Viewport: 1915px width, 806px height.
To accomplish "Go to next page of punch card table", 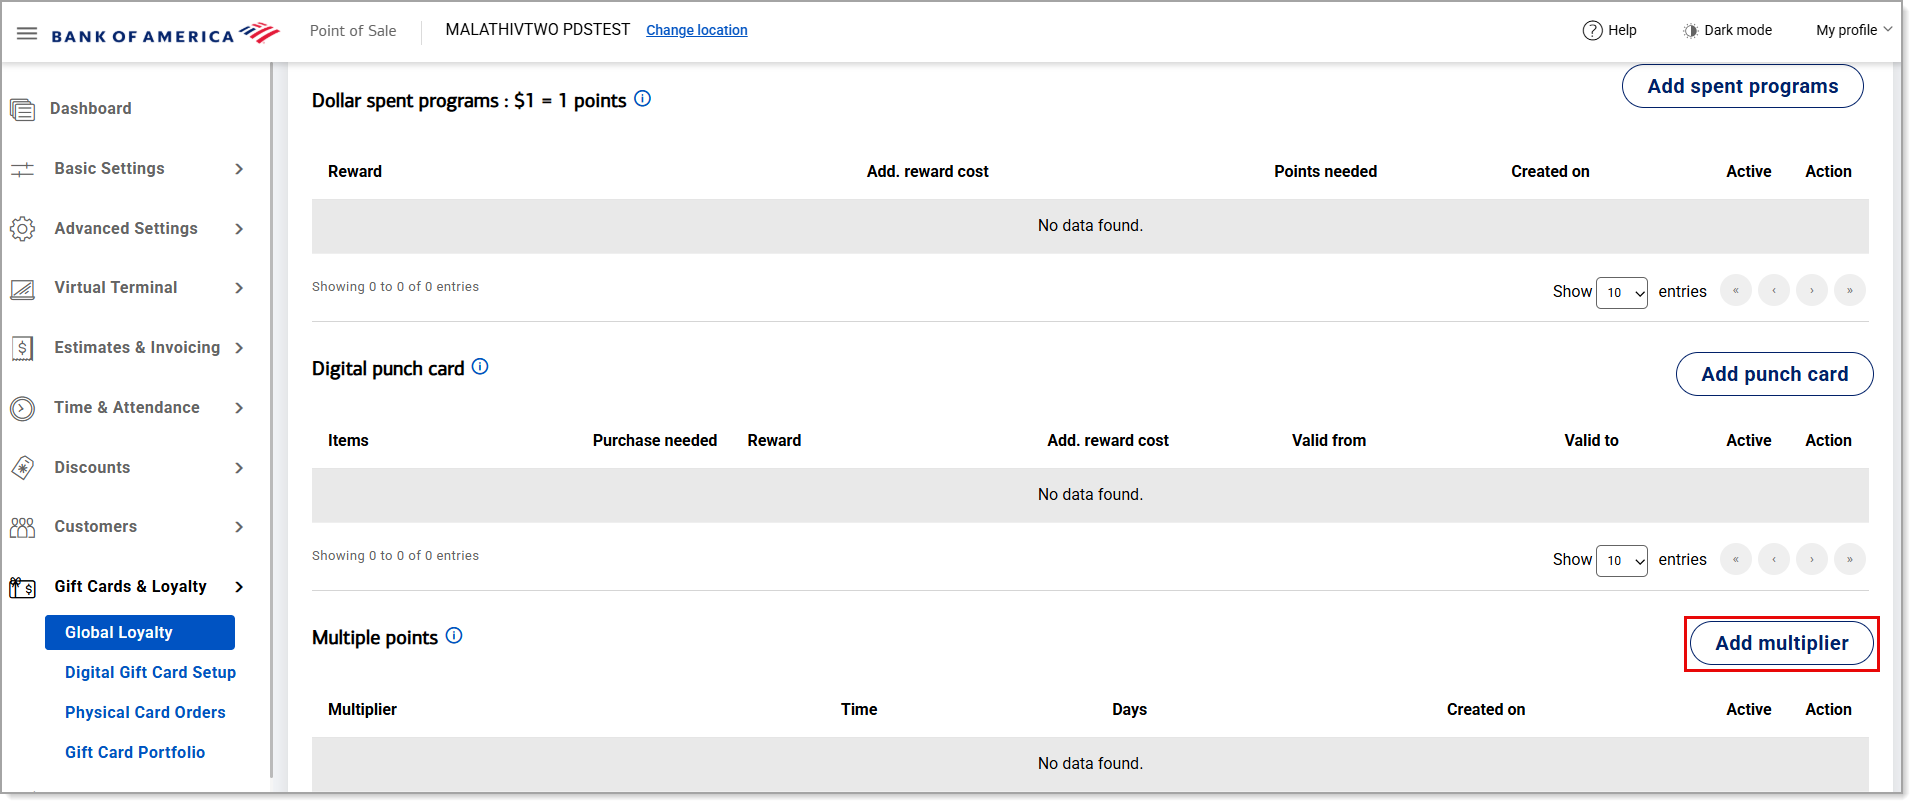I will click(1812, 559).
